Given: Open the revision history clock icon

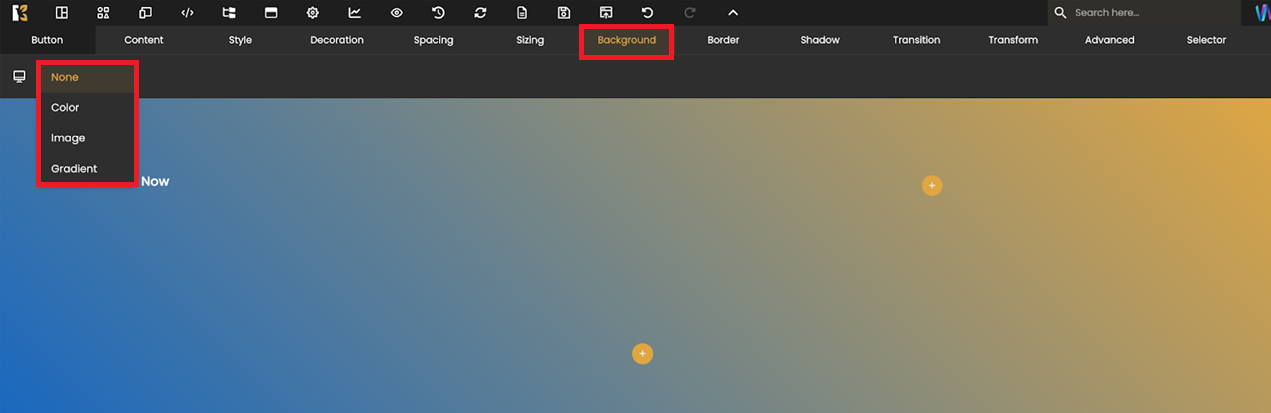Looking at the screenshot, I should (438, 13).
